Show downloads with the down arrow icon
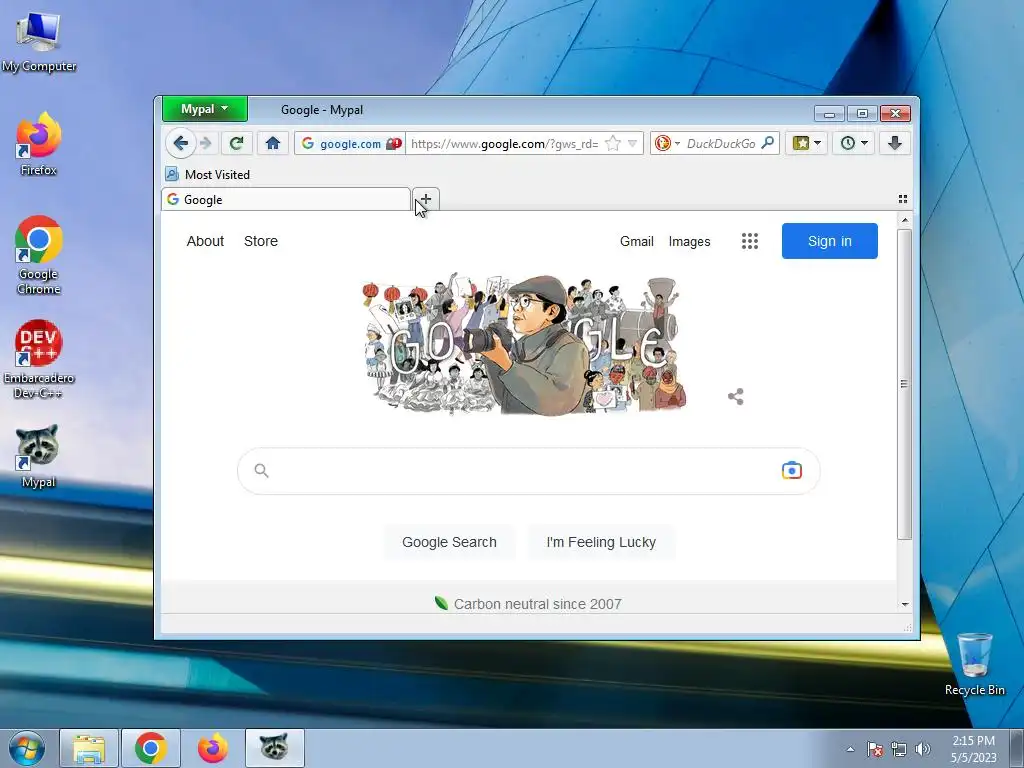 pos(895,143)
